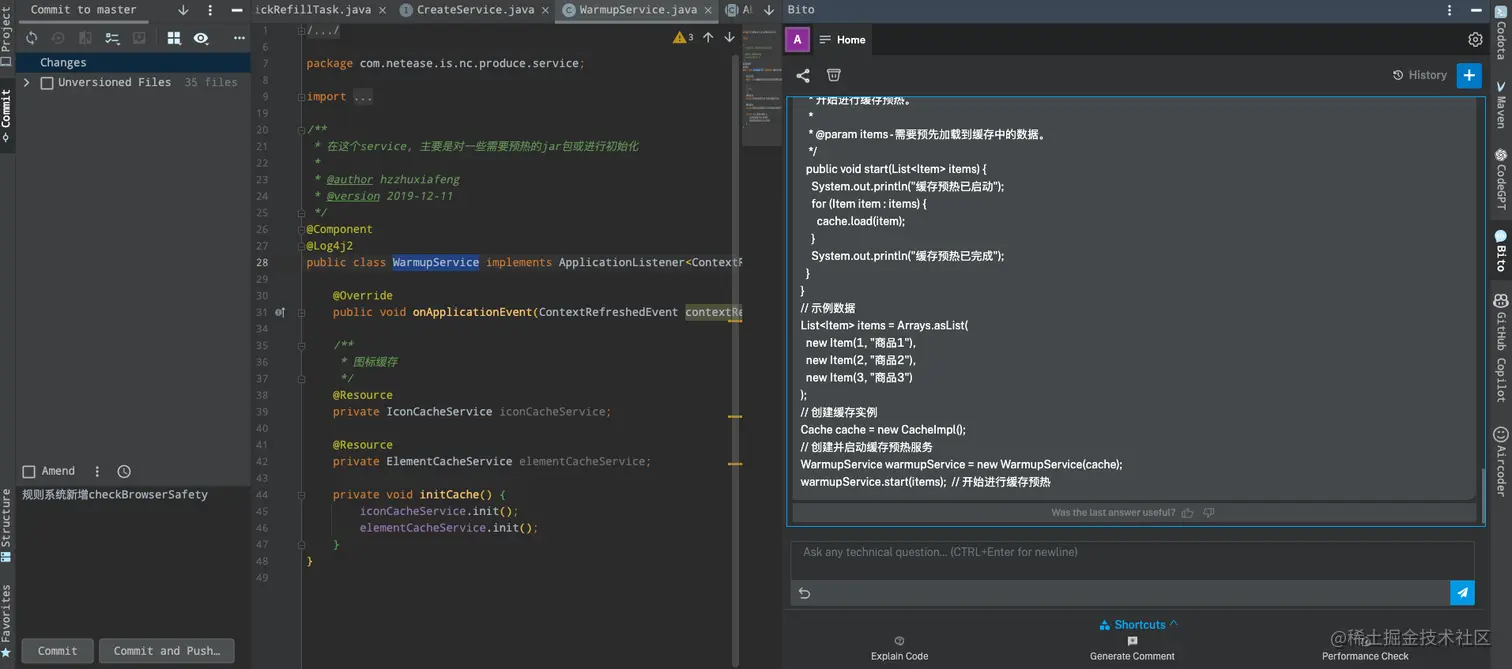The image size is (1512, 669).
Task: Enable the Amend checkbox
Action: [29, 471]
